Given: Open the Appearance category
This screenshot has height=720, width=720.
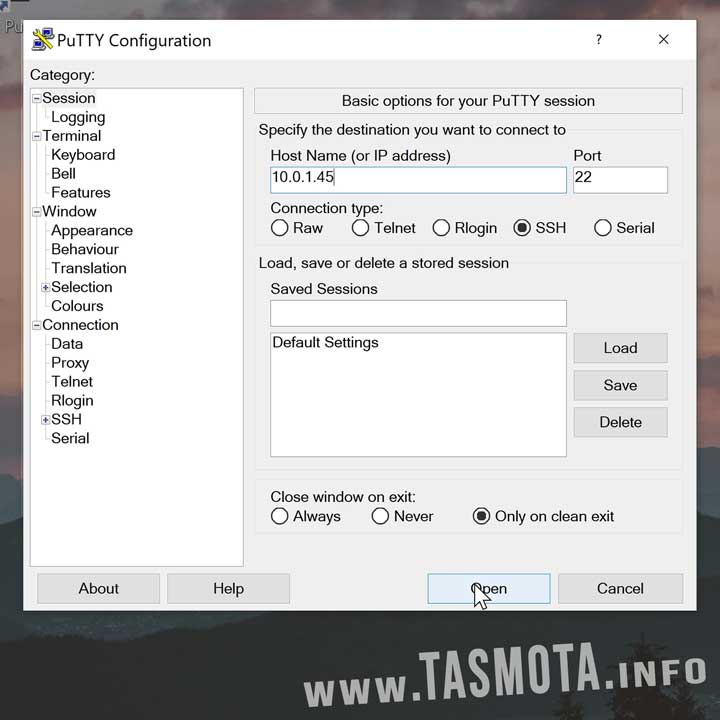Looking at the screenshot, I should click(x=92, y=231).
